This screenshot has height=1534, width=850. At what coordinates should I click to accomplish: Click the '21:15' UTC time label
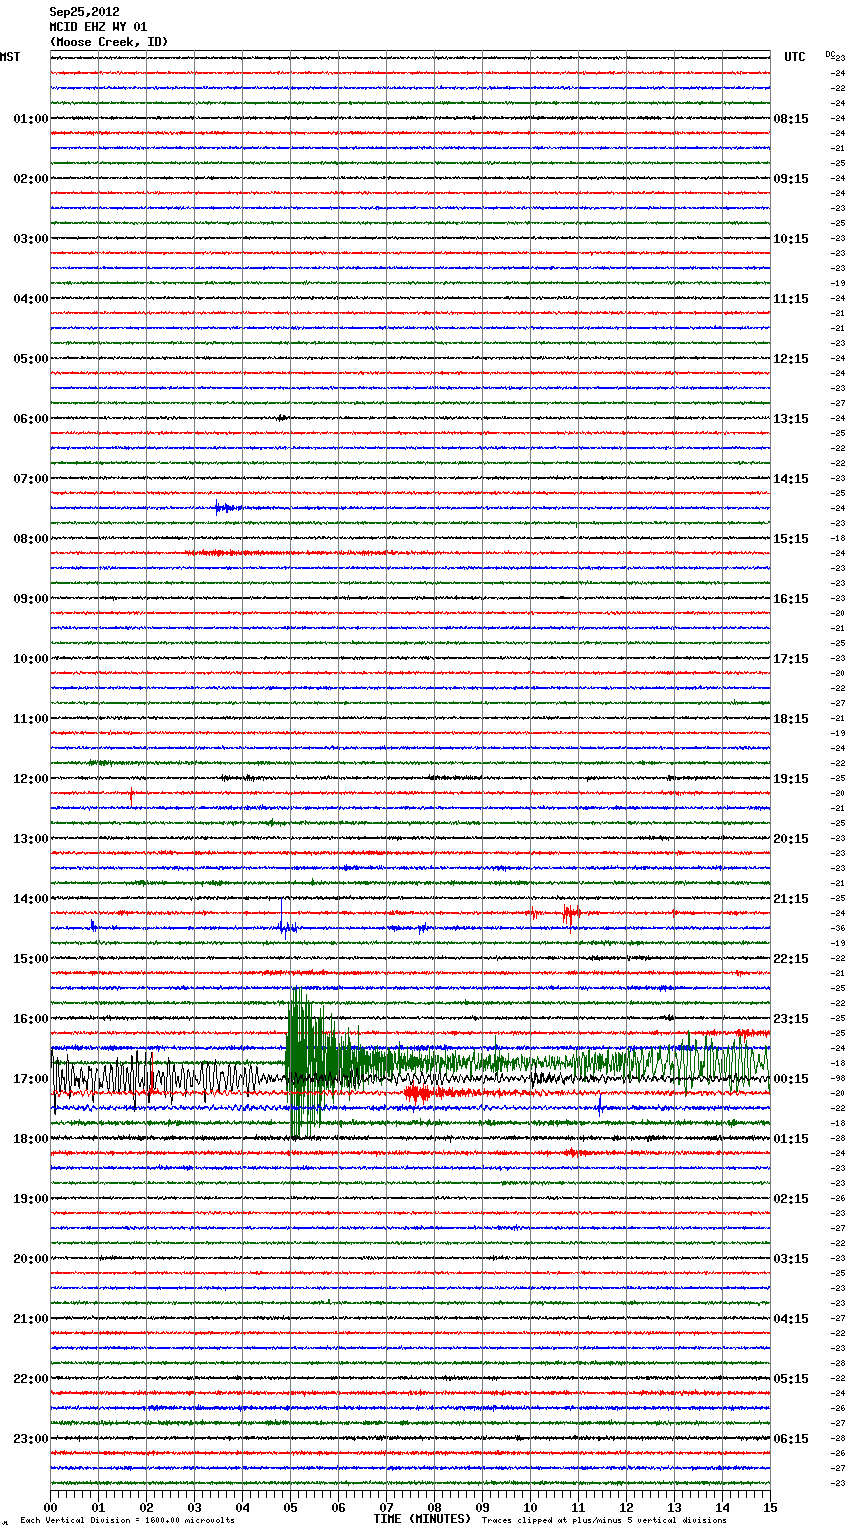[x=791, y=899]
